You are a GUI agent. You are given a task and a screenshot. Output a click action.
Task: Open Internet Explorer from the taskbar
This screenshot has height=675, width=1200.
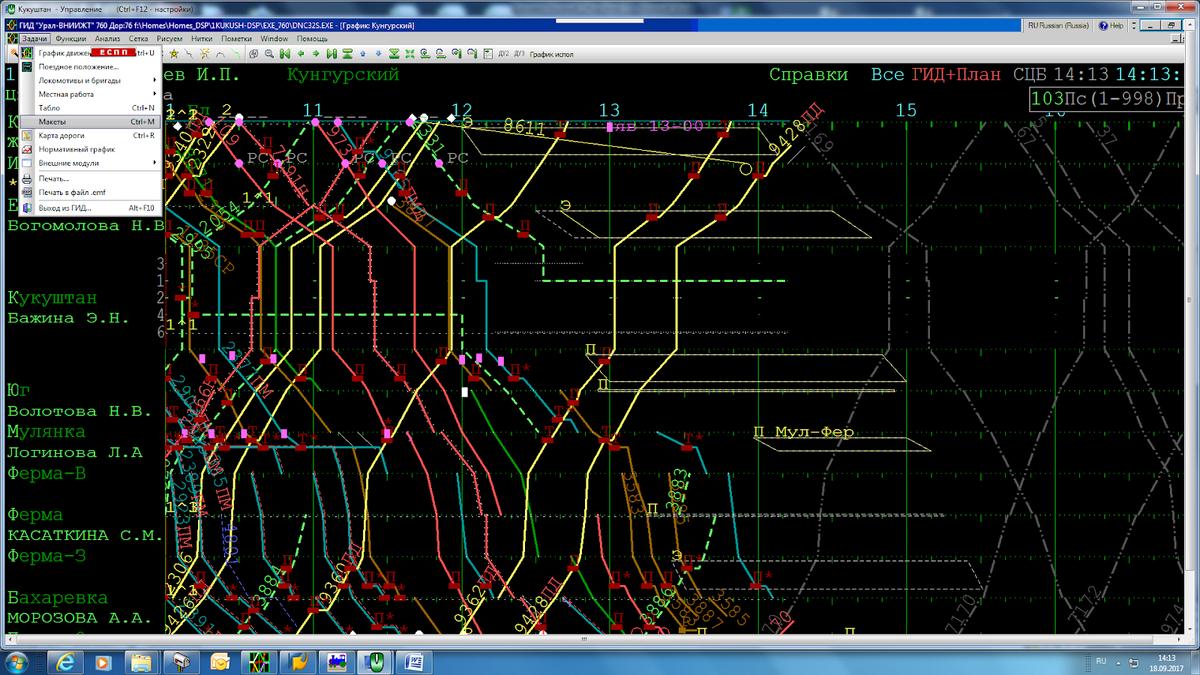(66, 662)
